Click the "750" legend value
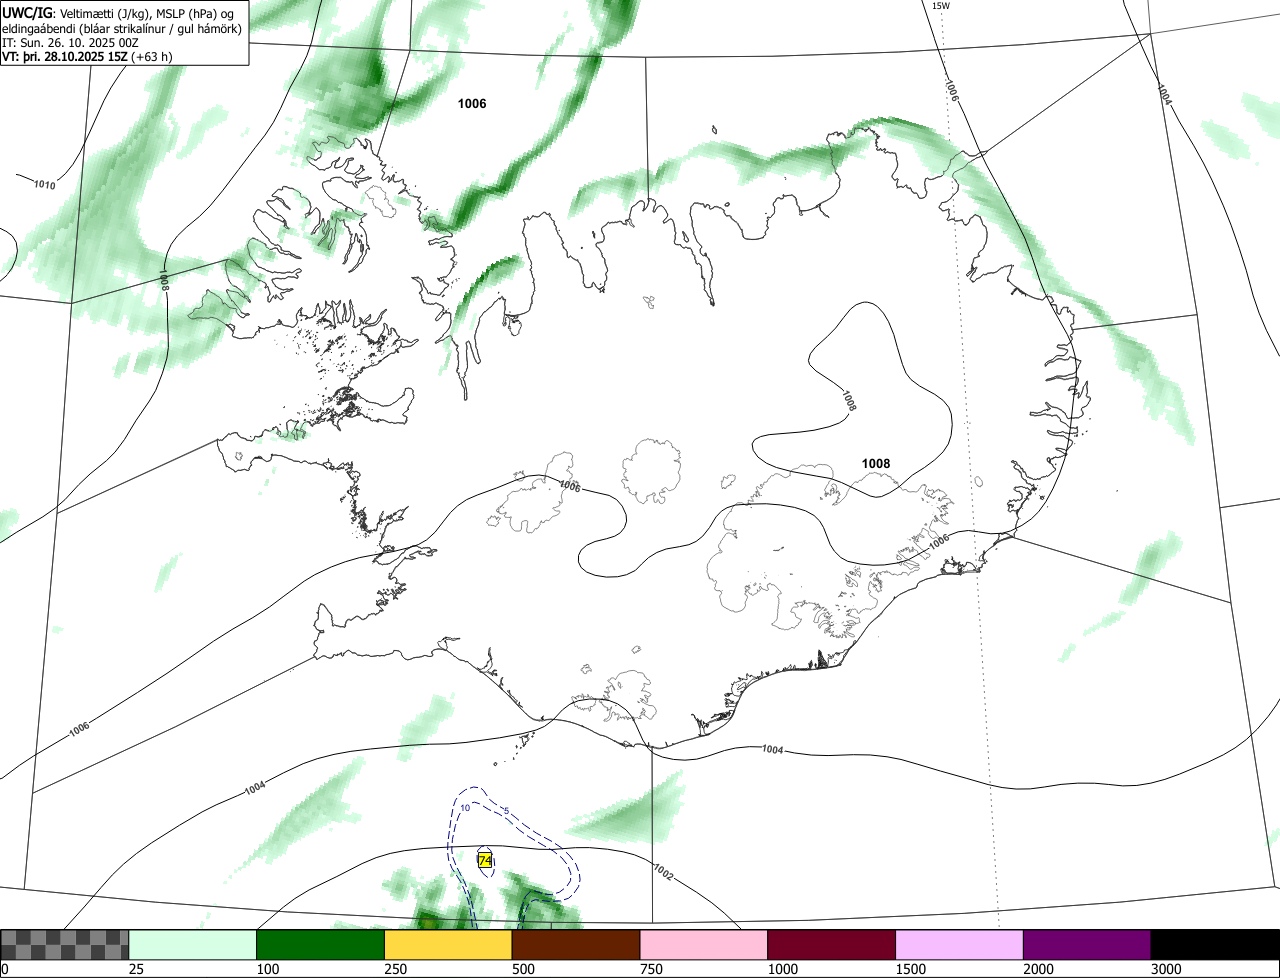Screen dimensions: 1280x978 coord(650,970)
